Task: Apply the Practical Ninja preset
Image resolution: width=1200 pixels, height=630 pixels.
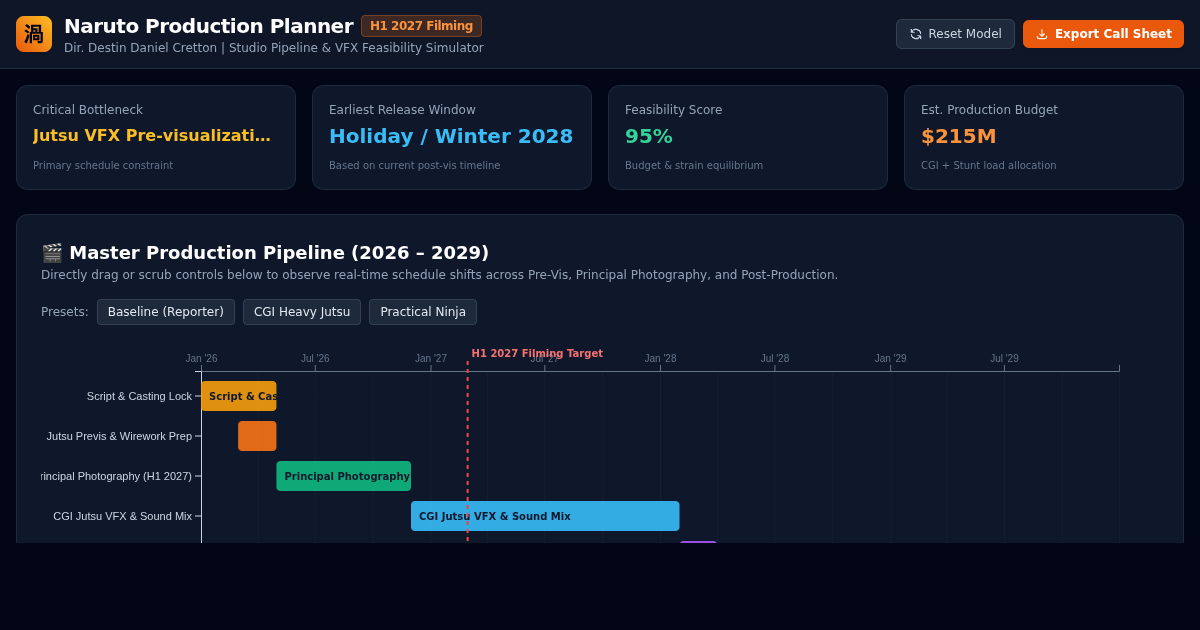Action: click(x=423, y=312)
